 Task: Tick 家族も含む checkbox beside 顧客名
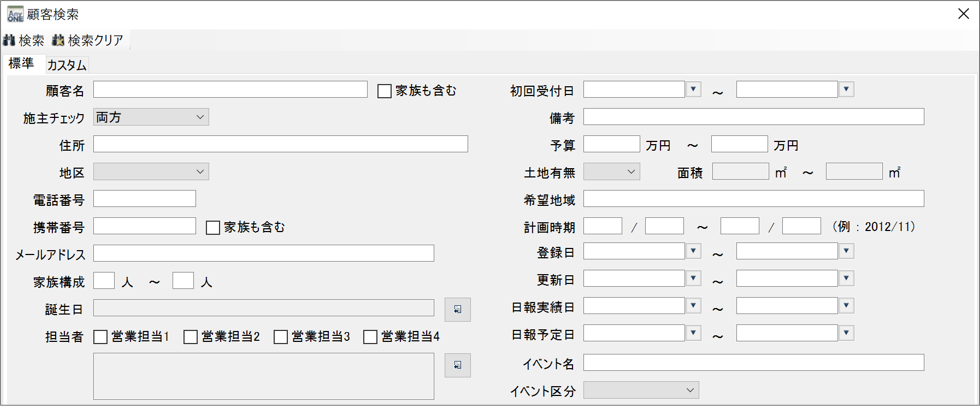click(384, 91)
